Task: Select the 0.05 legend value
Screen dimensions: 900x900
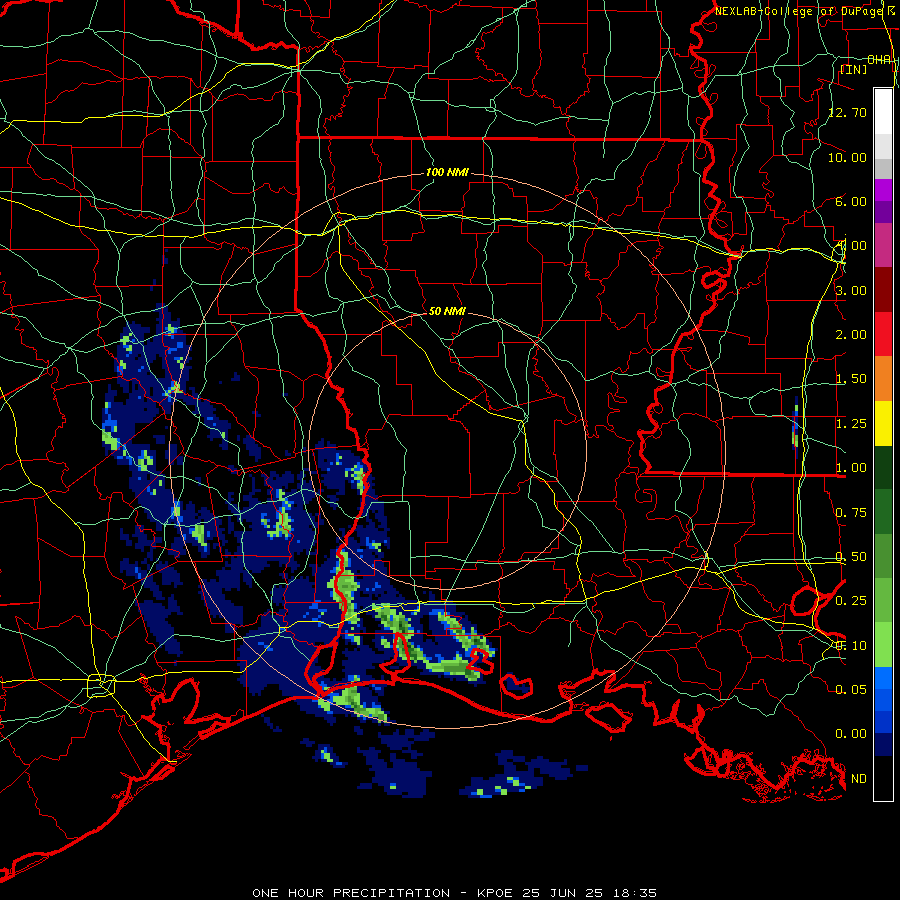Action: point(851,689)
